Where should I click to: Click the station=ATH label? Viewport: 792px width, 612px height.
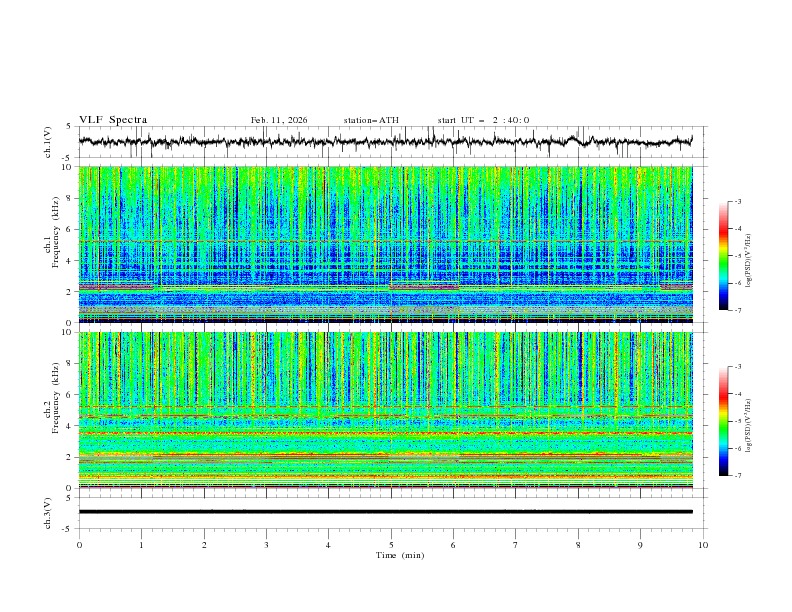[371, 120]
